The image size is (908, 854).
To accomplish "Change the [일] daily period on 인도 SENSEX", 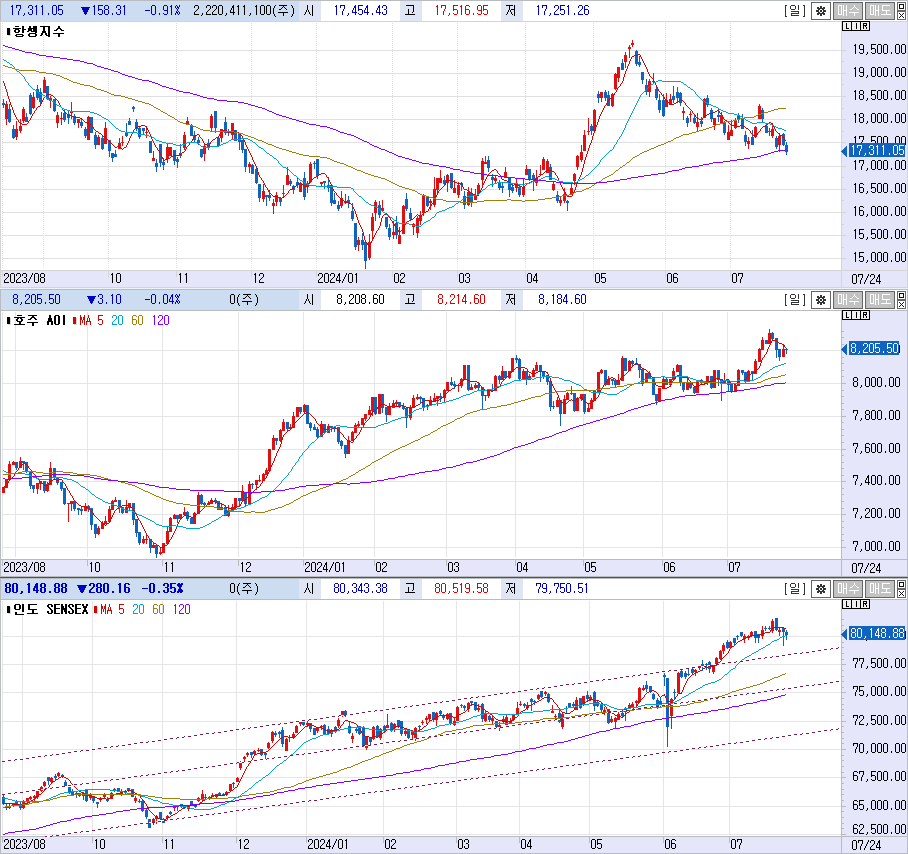I will (x=795, y=588).
